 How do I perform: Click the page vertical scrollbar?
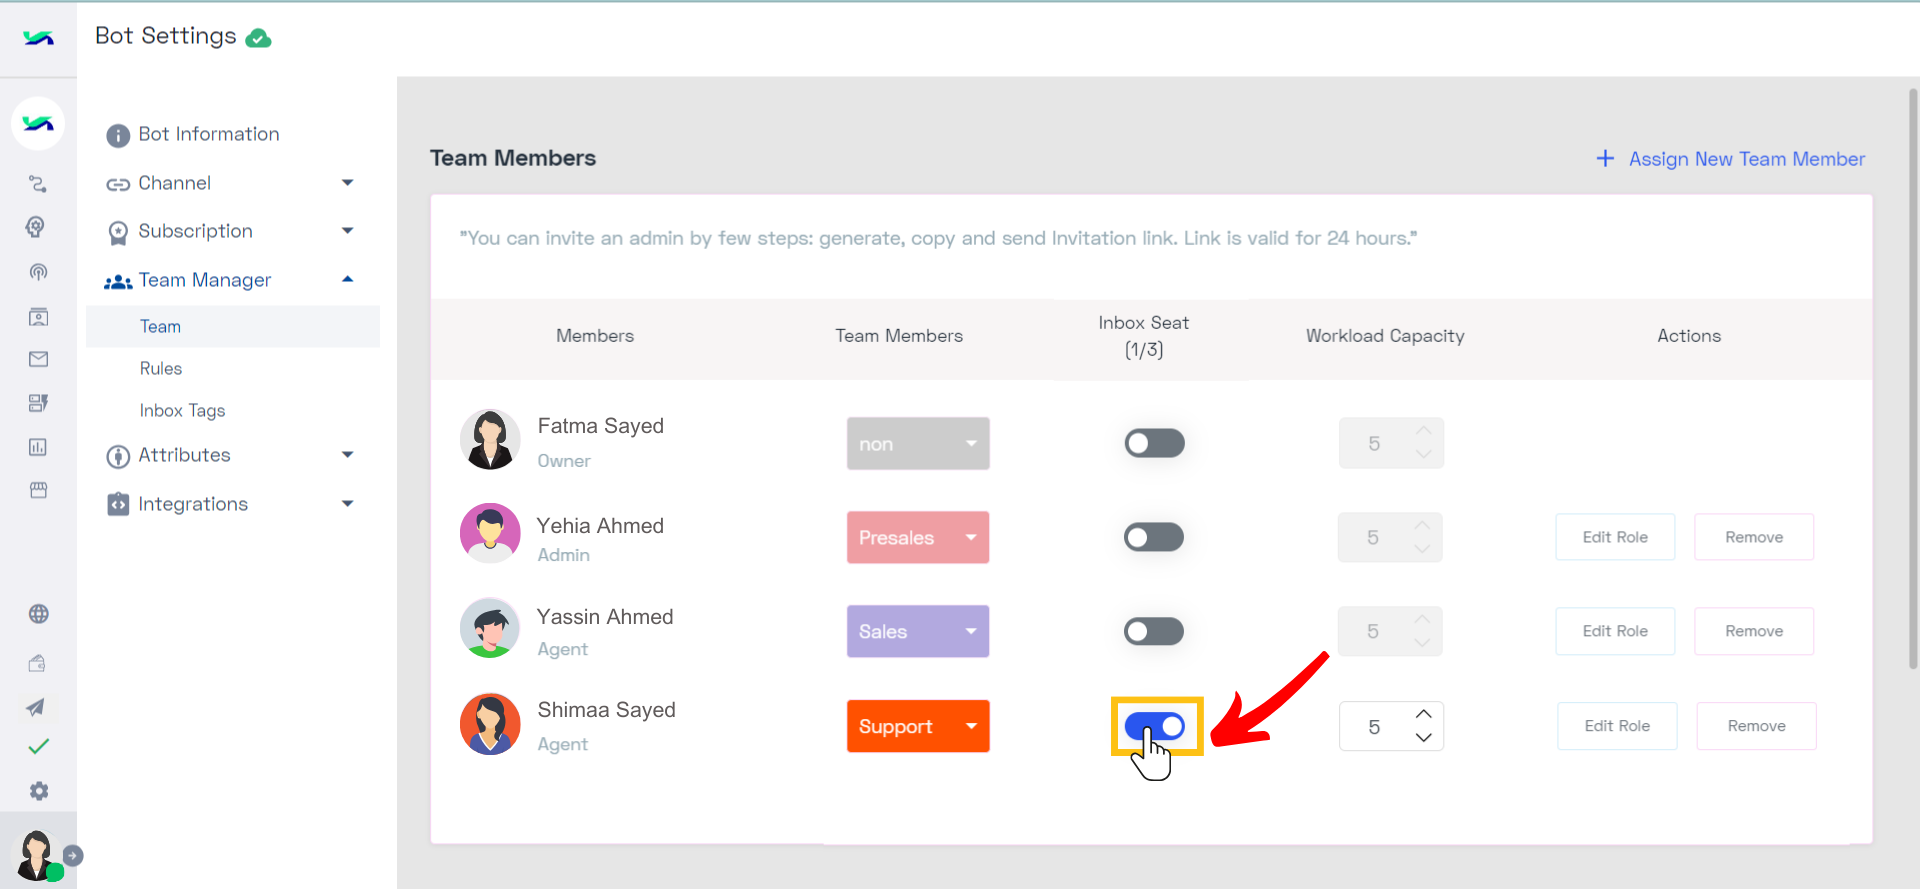[x=1912, y=380]
